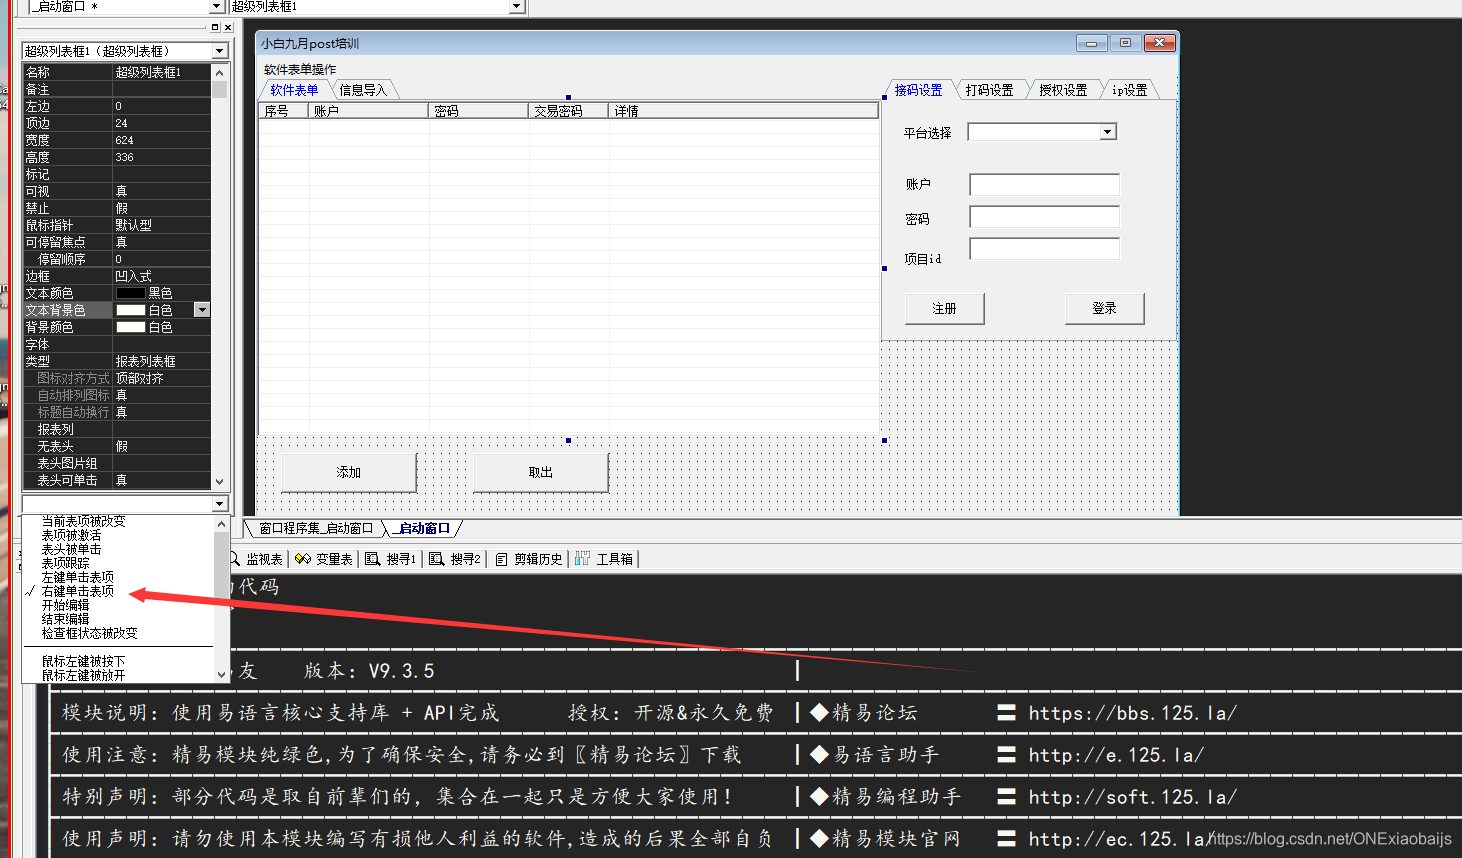The height and width of the screenshot is (858, 1462).
Task: Choose 开始编辑 event entry
Action: pos(65,605)
